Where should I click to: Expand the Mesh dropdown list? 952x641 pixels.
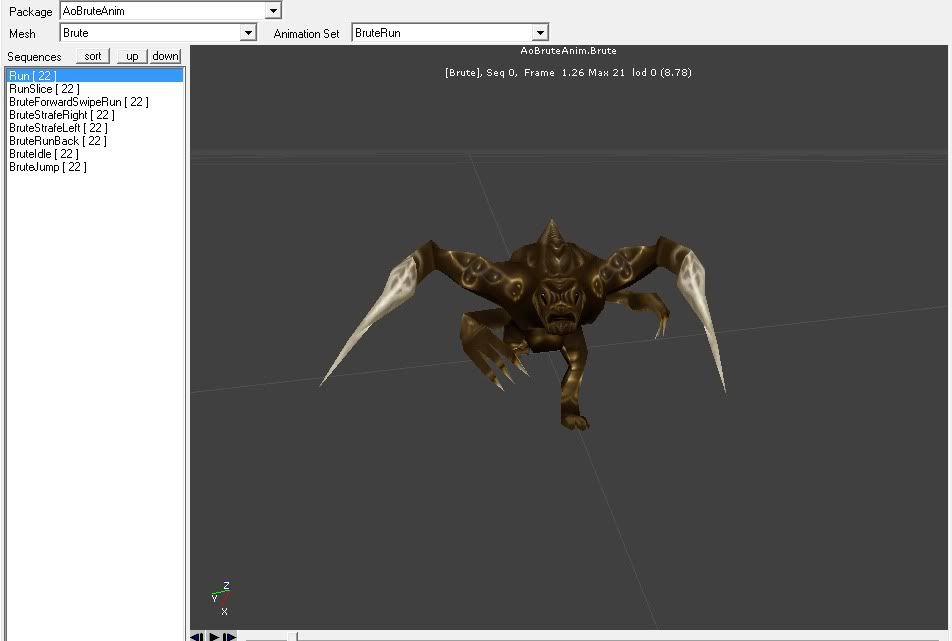pyautogui.click(x=248, y=33)
